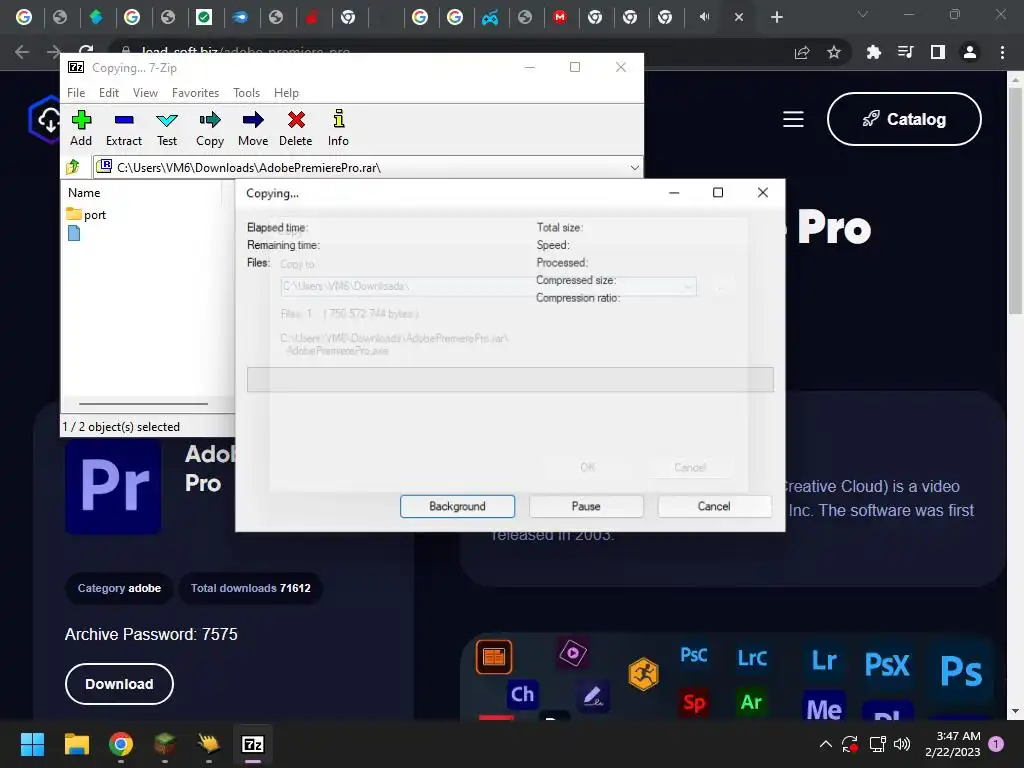
Task: Open the Favorites menu in 7-Zip
Action: click(x=195, y=93)
